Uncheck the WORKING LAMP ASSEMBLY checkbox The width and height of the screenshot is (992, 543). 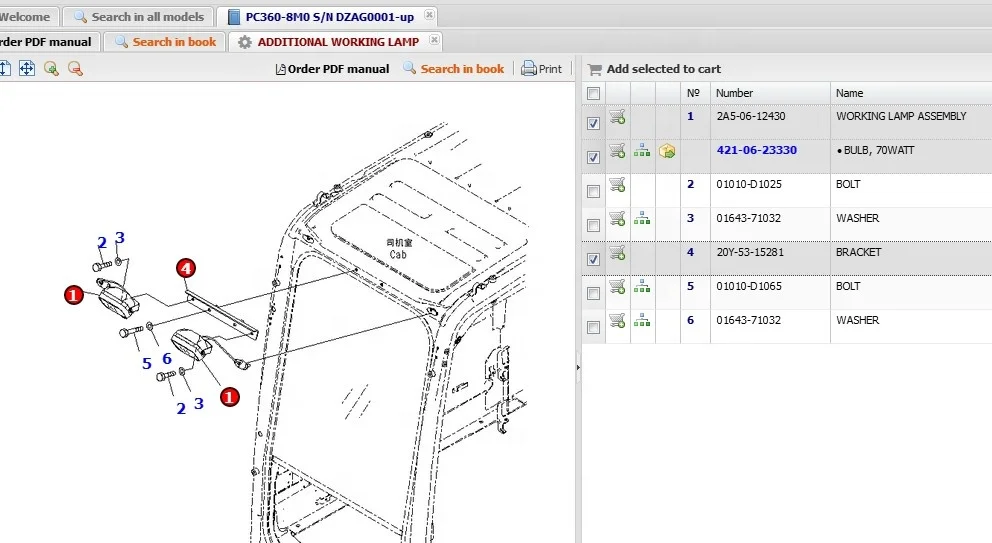593,123
